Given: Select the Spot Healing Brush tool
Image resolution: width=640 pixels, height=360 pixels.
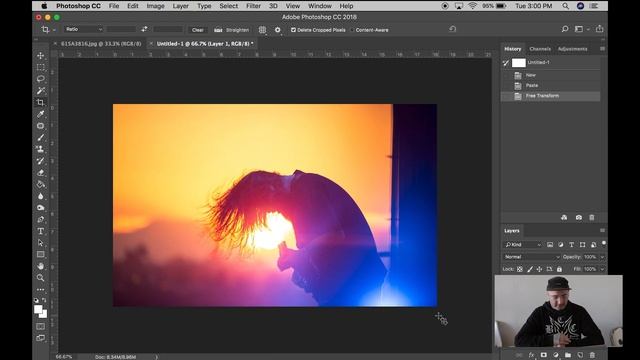Looking at the screenshot, I should coord(40,126).
